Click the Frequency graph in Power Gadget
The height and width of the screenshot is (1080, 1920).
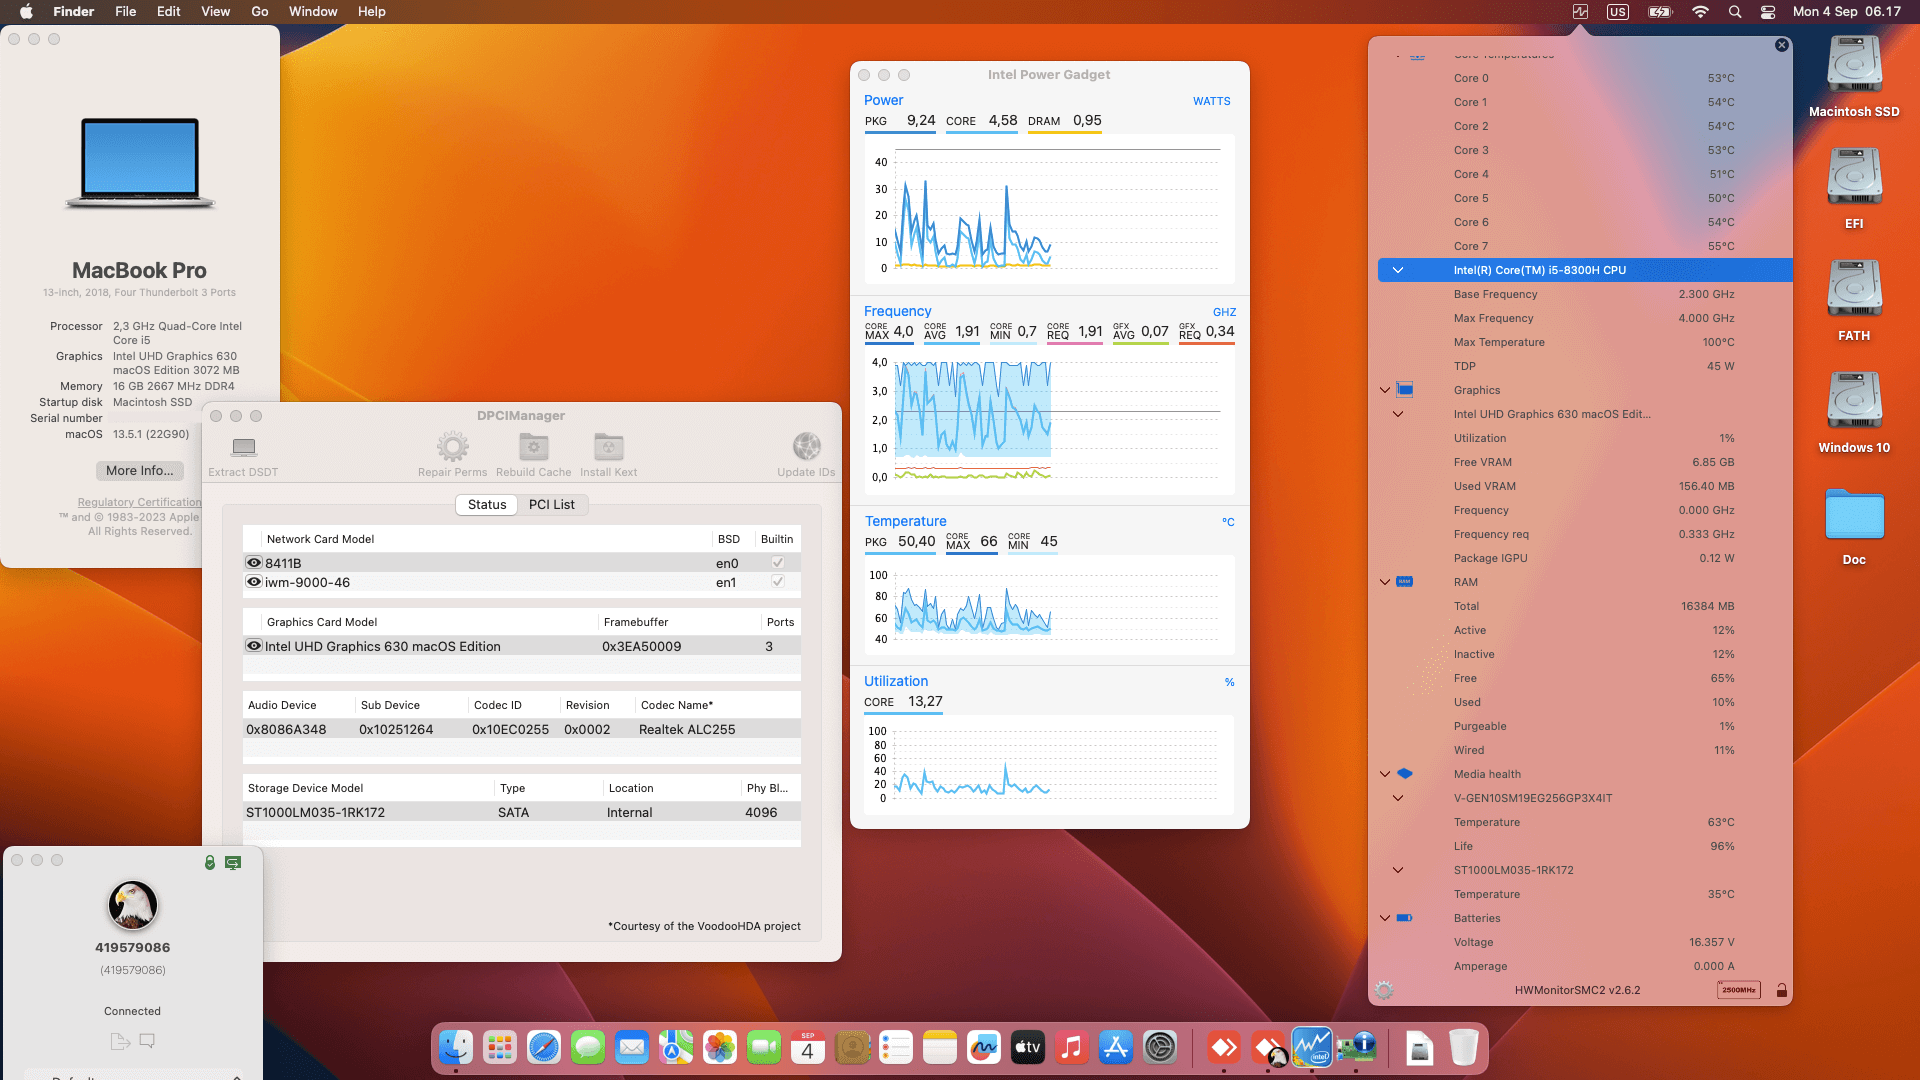[1050, 420]
